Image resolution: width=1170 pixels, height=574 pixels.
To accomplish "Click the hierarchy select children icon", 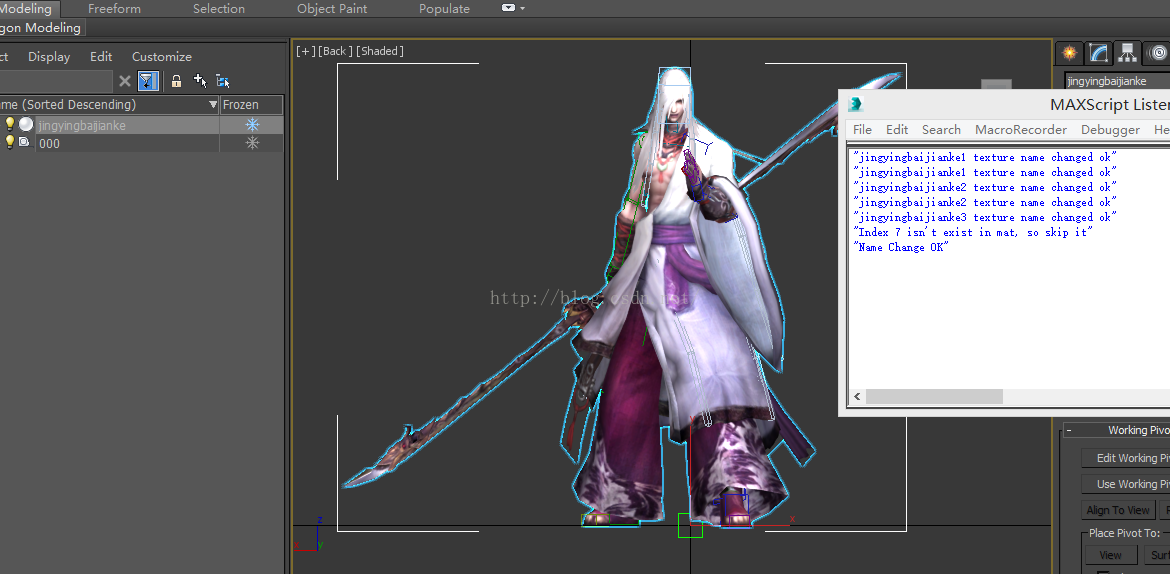I will click(x=222, y=81).
